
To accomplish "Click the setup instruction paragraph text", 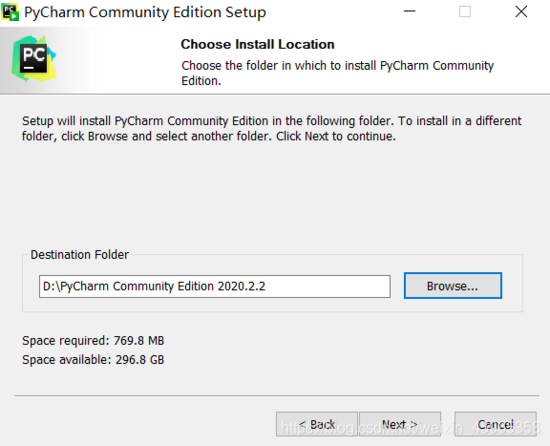I will [271, 128].
